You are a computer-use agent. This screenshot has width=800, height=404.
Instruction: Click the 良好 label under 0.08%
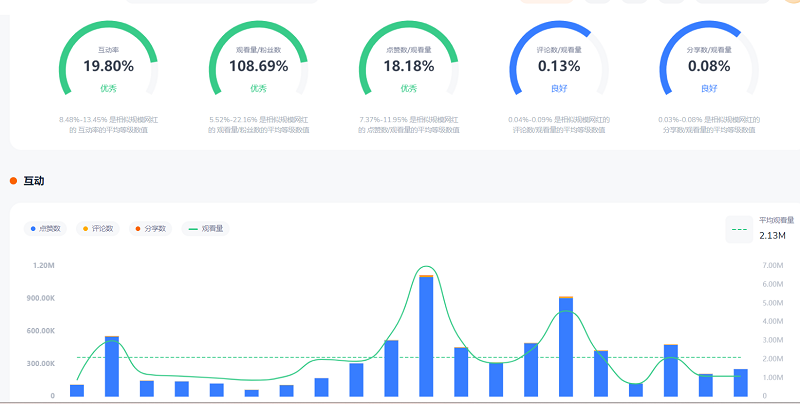[708, 88]
